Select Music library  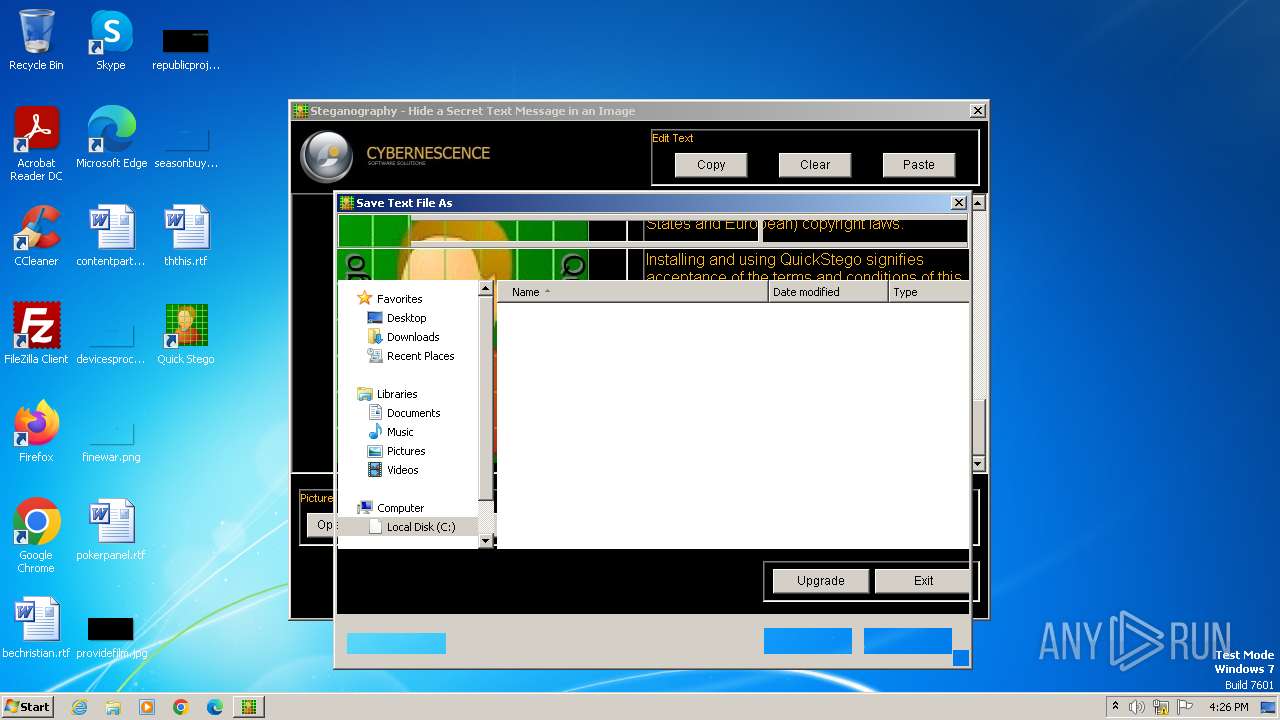(x=400, y=432)
